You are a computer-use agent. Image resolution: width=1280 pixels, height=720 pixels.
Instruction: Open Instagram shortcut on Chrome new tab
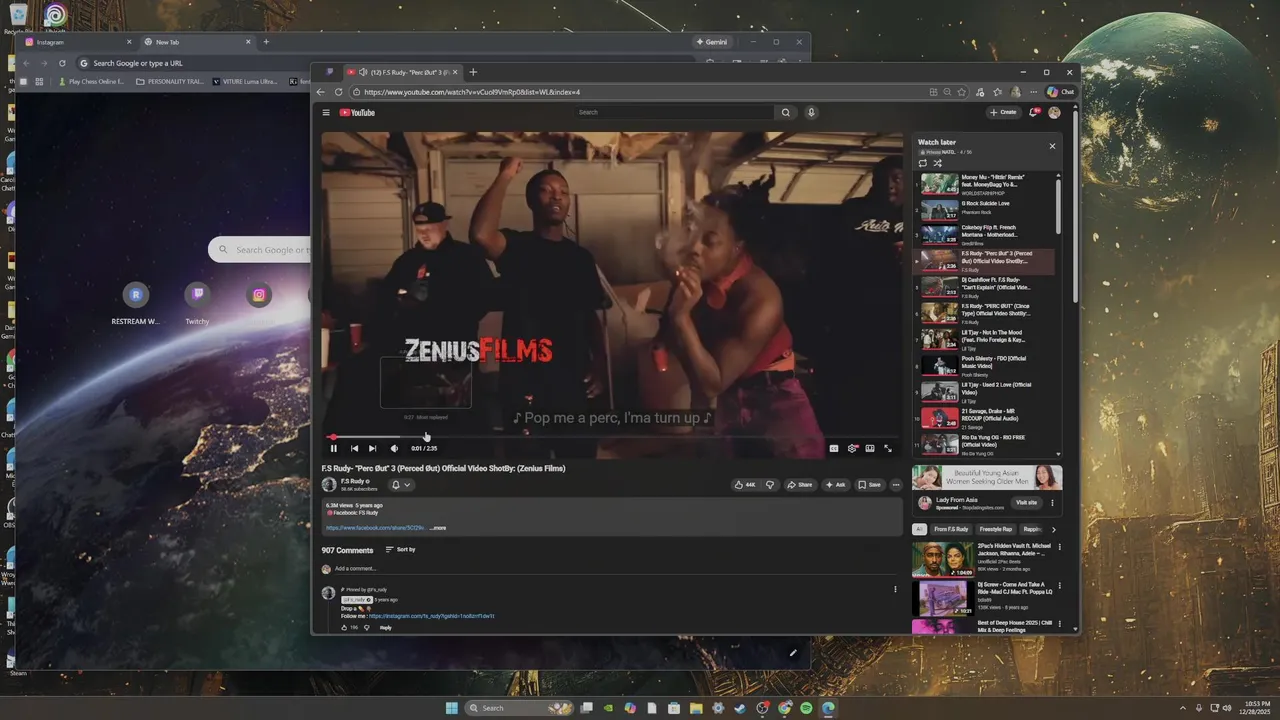click(259, 295)
